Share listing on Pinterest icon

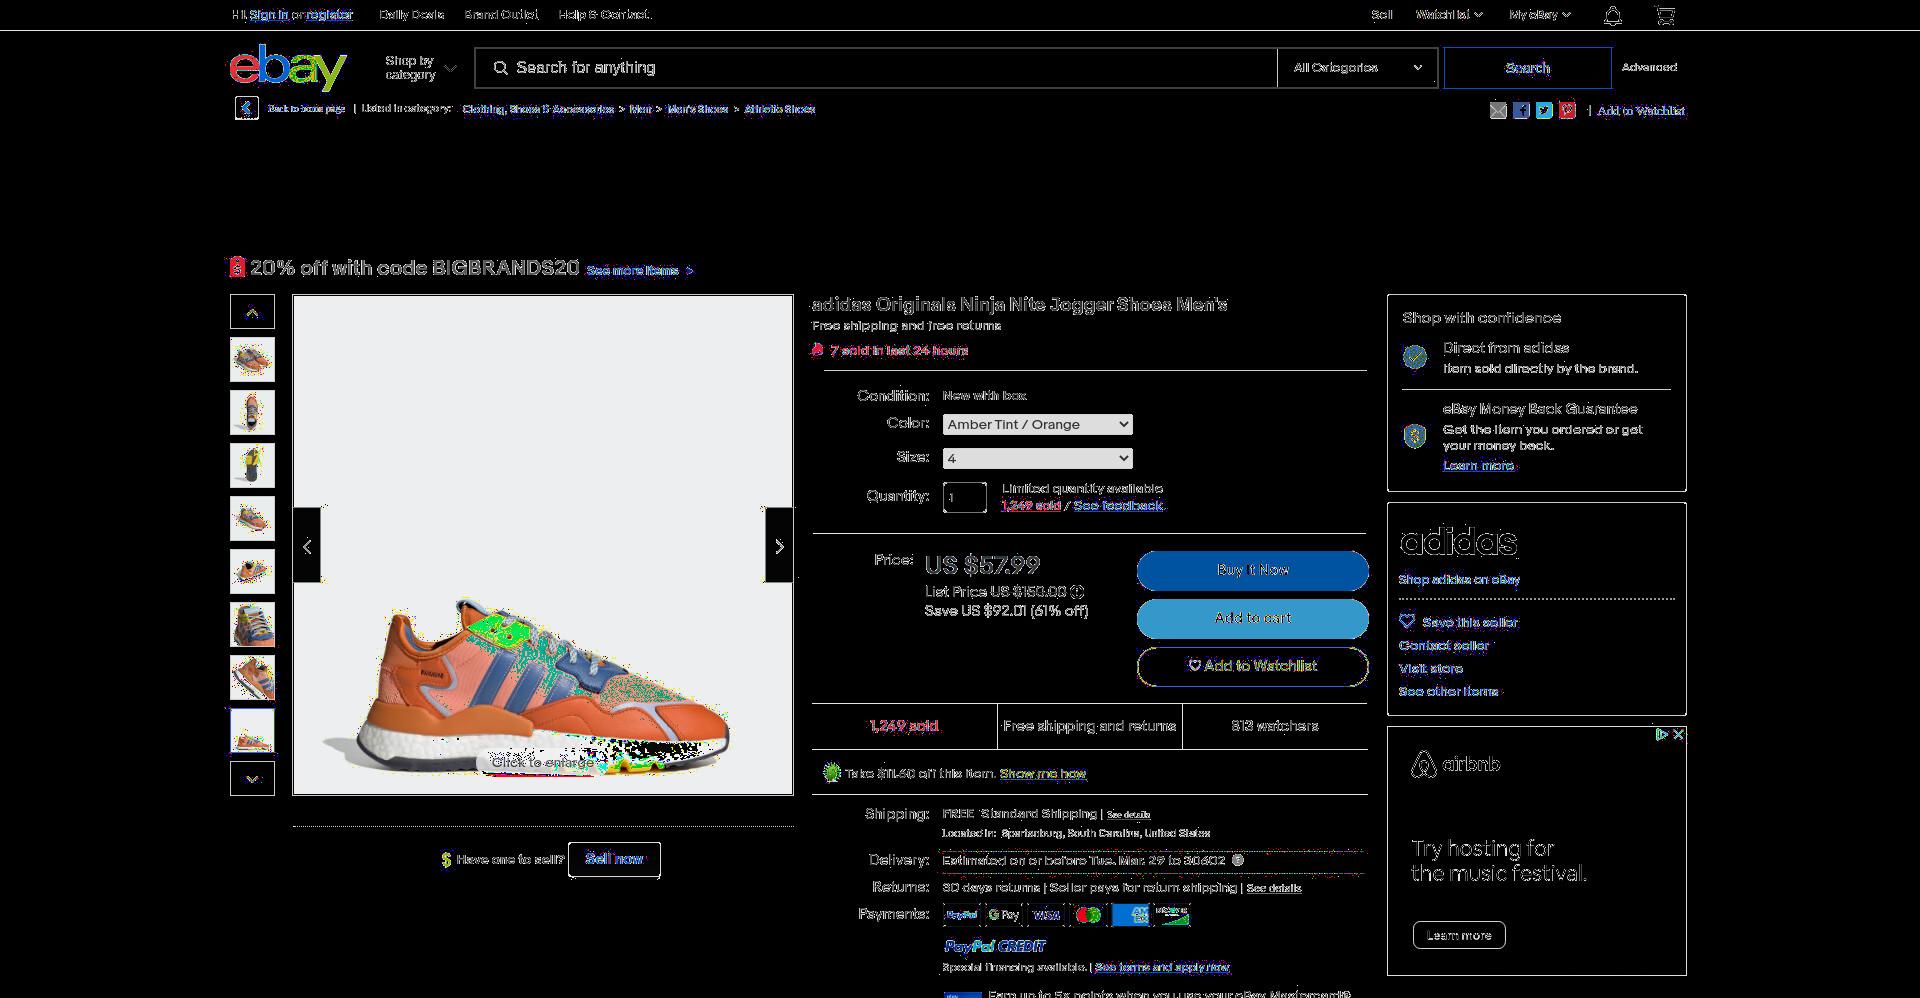tap(1567, 111)
